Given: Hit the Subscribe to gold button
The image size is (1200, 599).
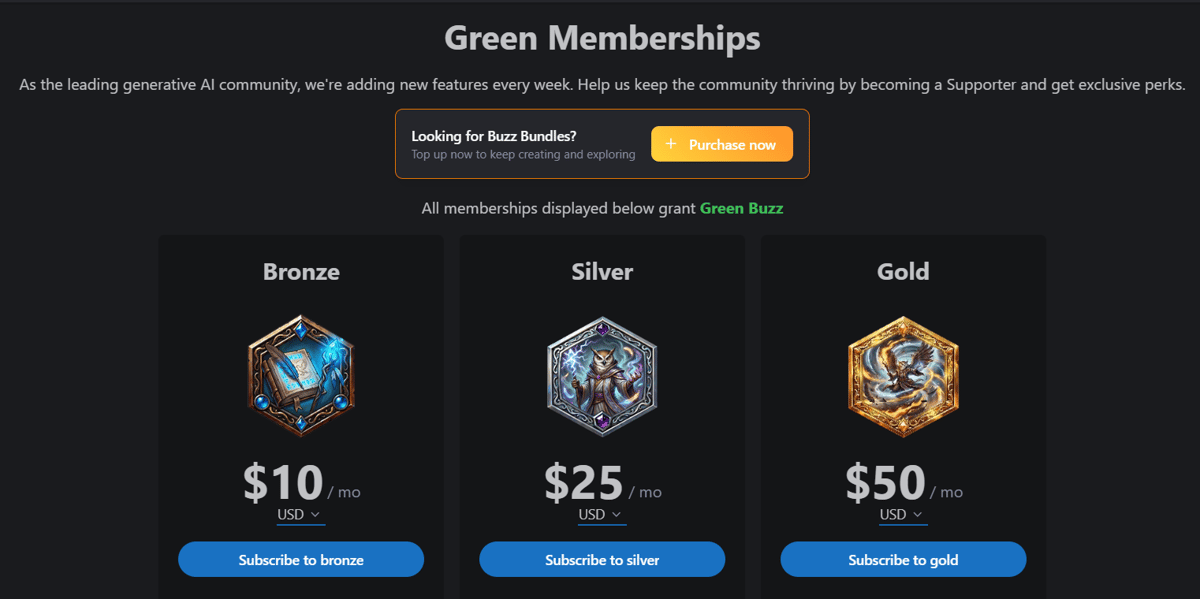Looking at the screenshot, I should (x=903, y=560).
